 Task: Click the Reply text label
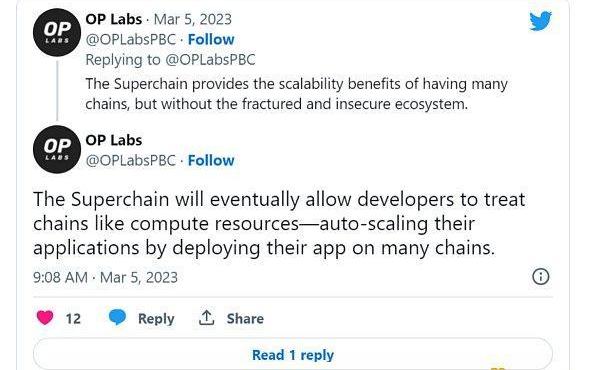(156, 319)
